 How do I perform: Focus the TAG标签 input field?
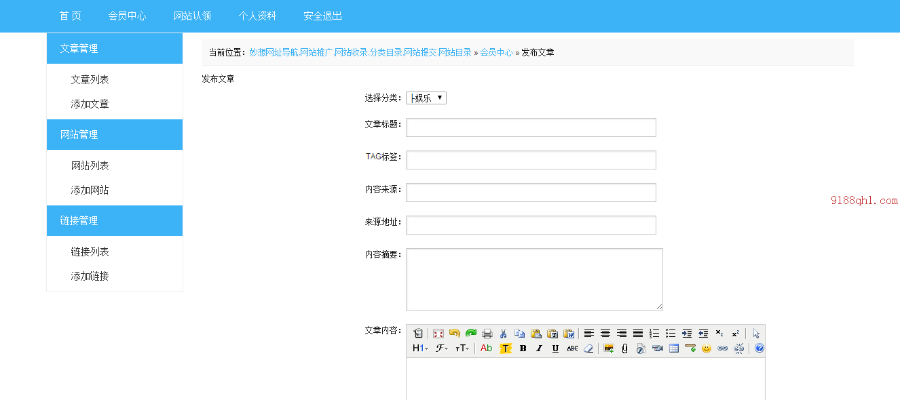pos(531,160)
